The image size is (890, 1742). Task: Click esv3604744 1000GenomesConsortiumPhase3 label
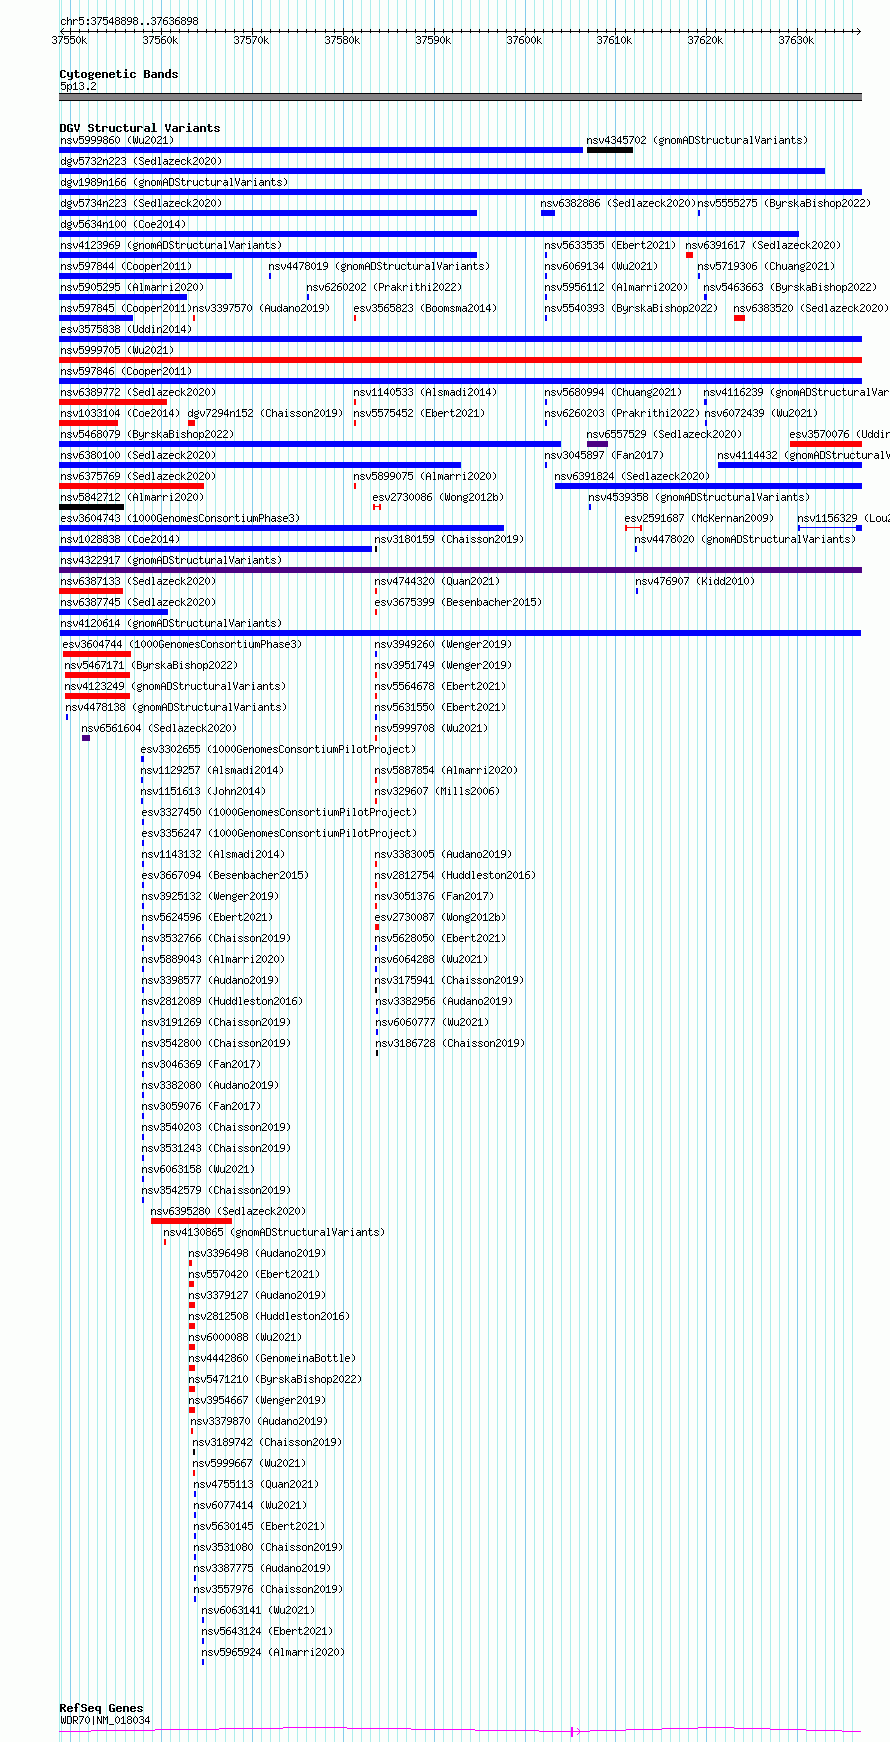point(182,645)
